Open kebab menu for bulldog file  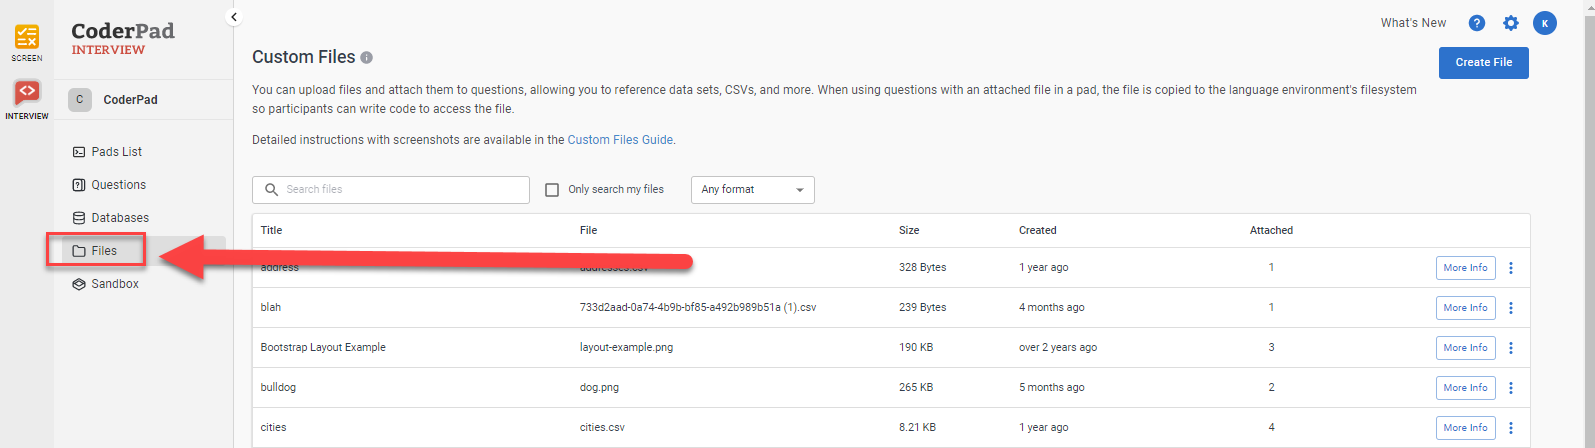[x=1511, y=388]
